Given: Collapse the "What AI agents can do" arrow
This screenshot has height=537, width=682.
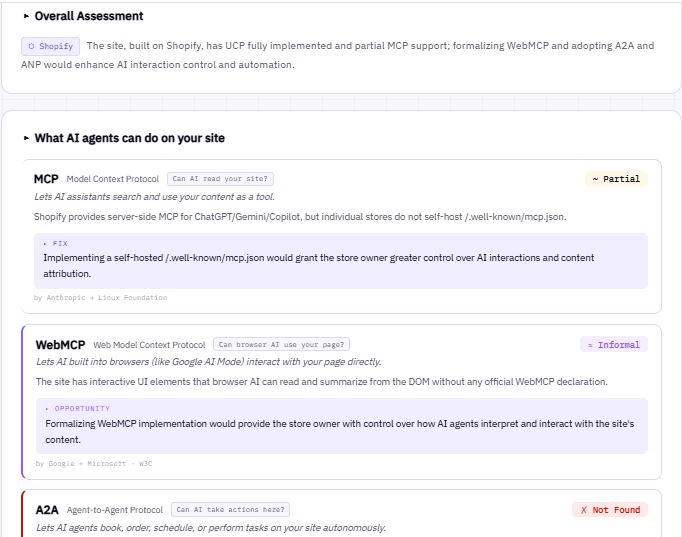Looking at the screenshot, I should pos(27,138).
